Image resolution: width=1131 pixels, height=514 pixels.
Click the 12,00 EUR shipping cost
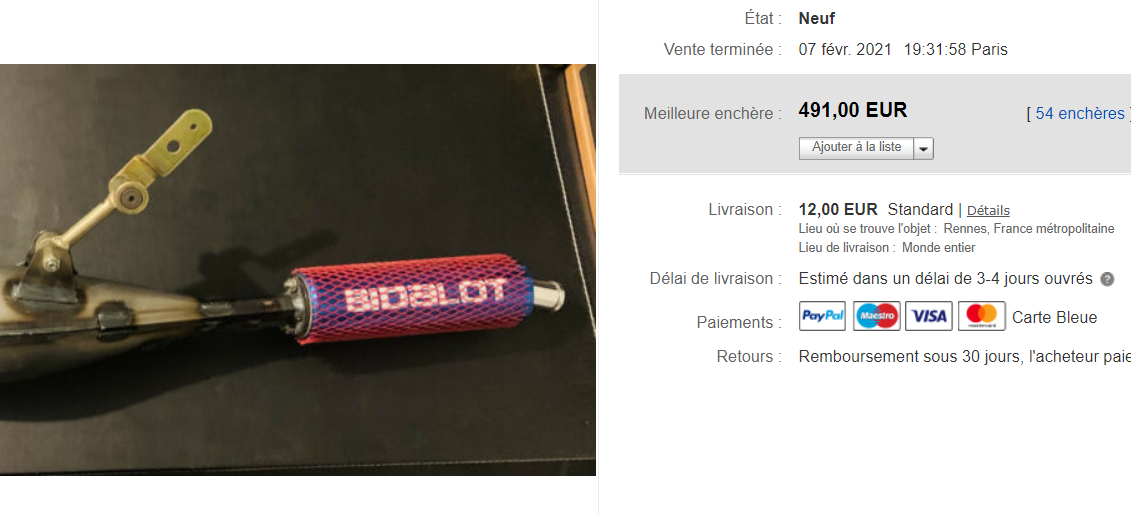click(x=838, y=210)
